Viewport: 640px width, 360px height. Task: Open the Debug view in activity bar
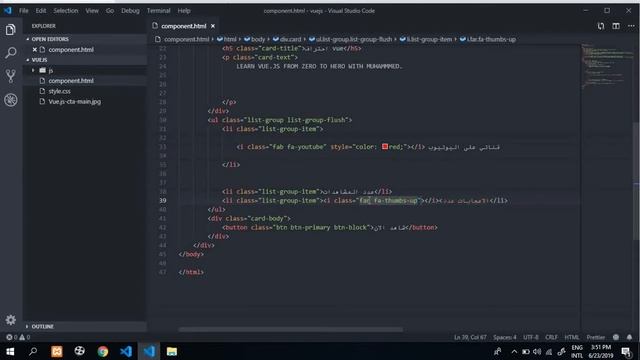(11, 100)
